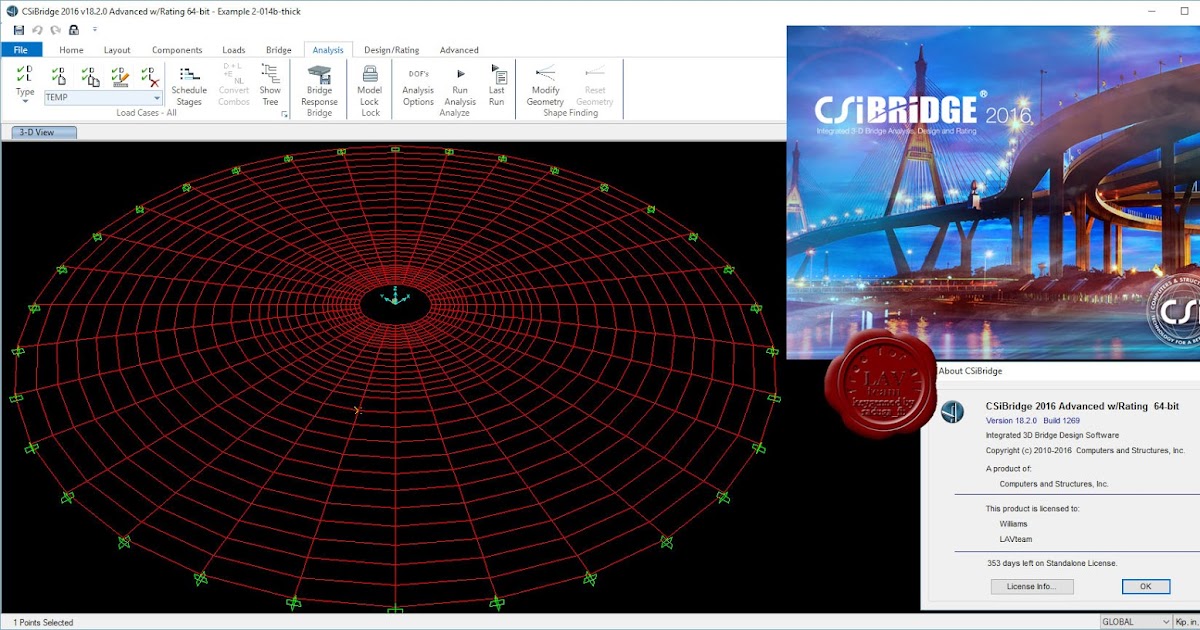This screenshot has height=630, width=1200.
Task: Open Bridge Response settings
Action: (x=319, y=86)
